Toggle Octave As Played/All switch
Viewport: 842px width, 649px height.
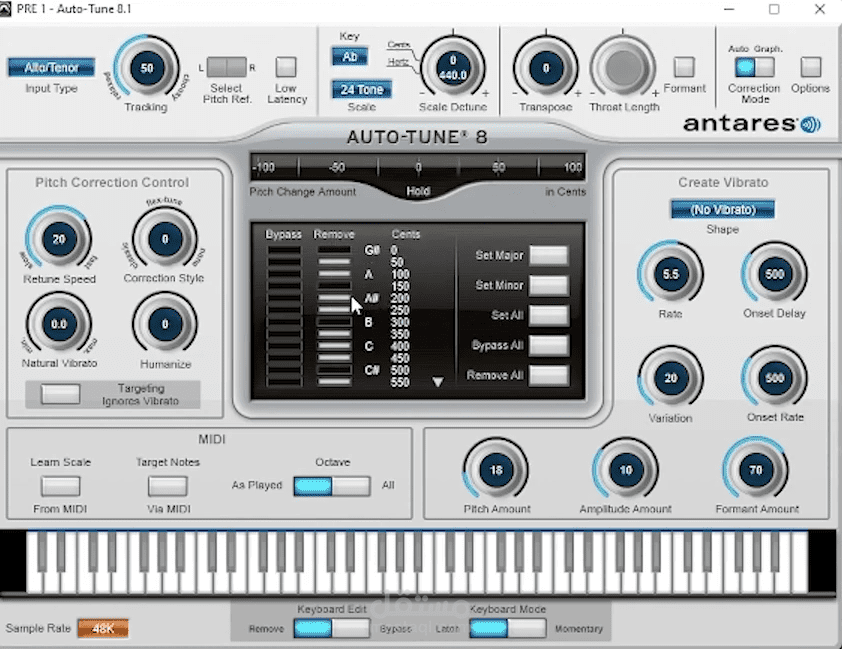point(332,486)
